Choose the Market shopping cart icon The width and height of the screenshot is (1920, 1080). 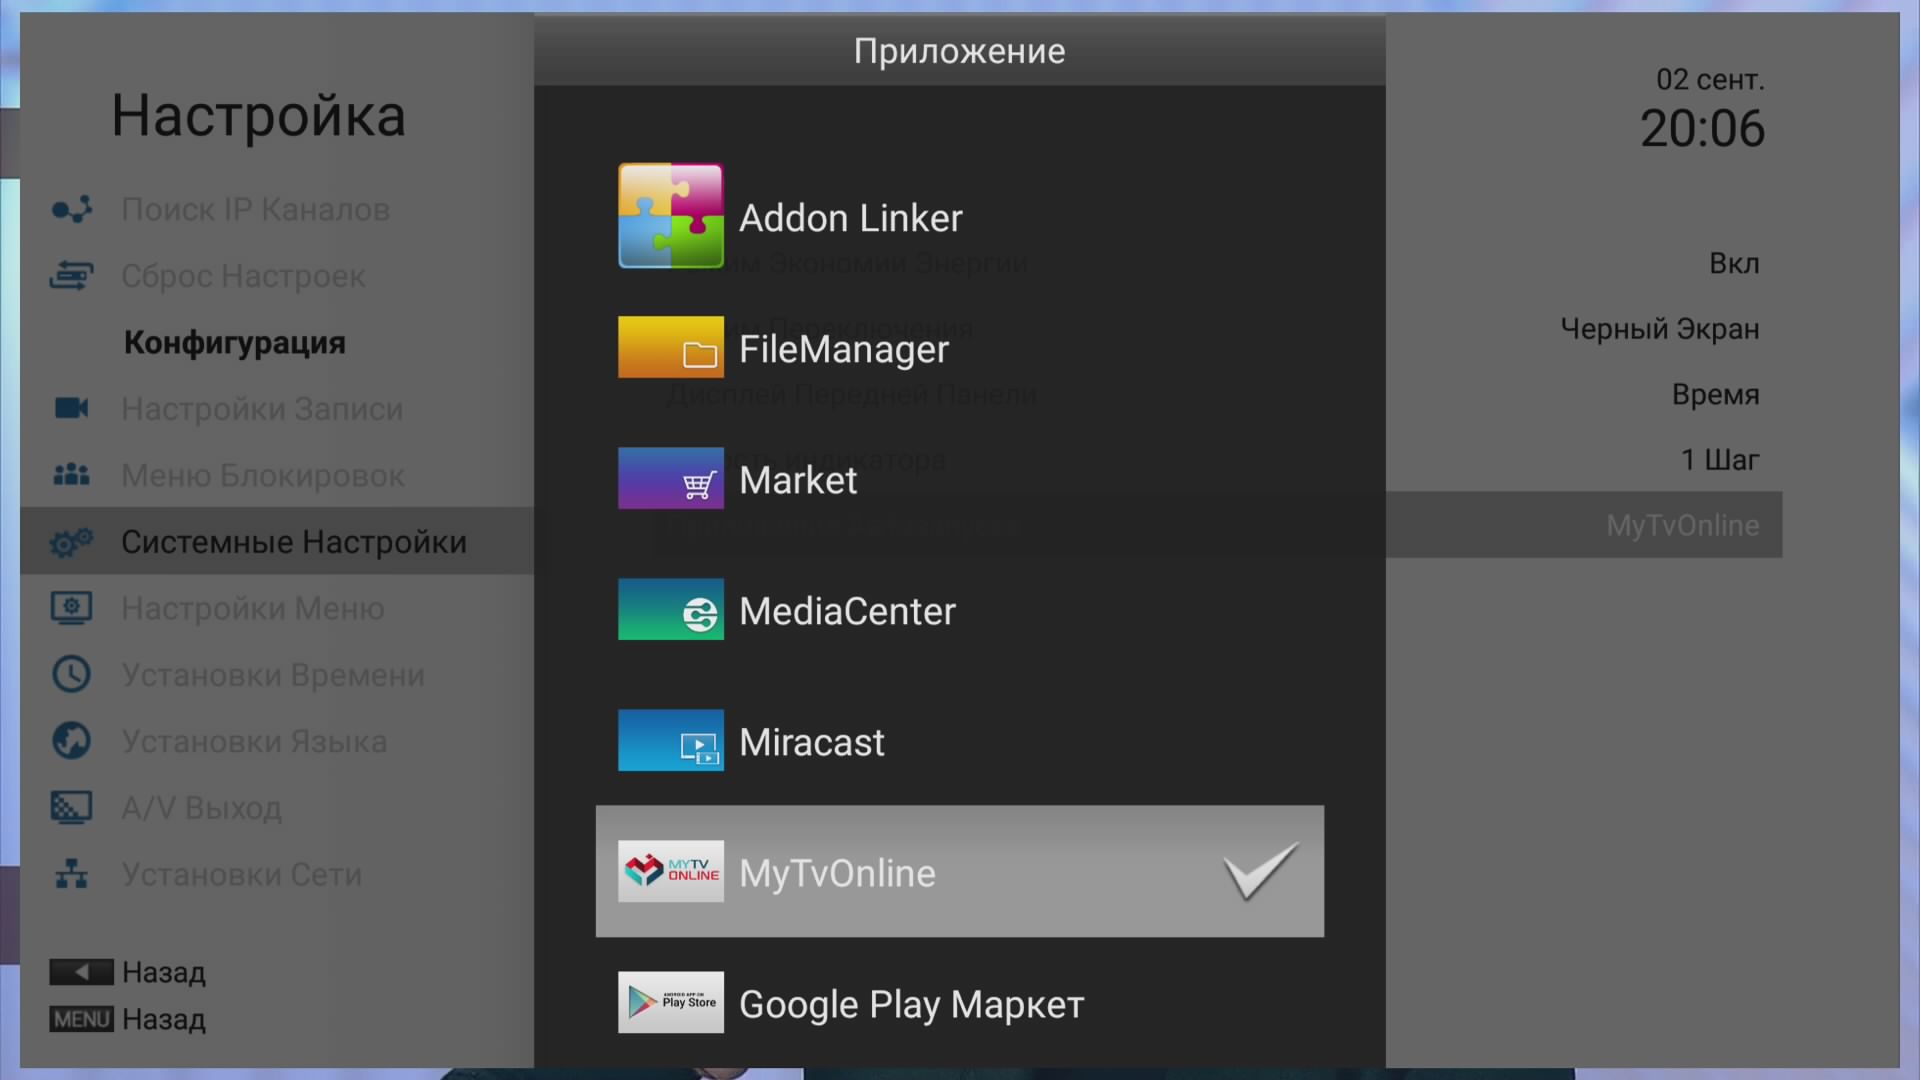click(670, 478)
